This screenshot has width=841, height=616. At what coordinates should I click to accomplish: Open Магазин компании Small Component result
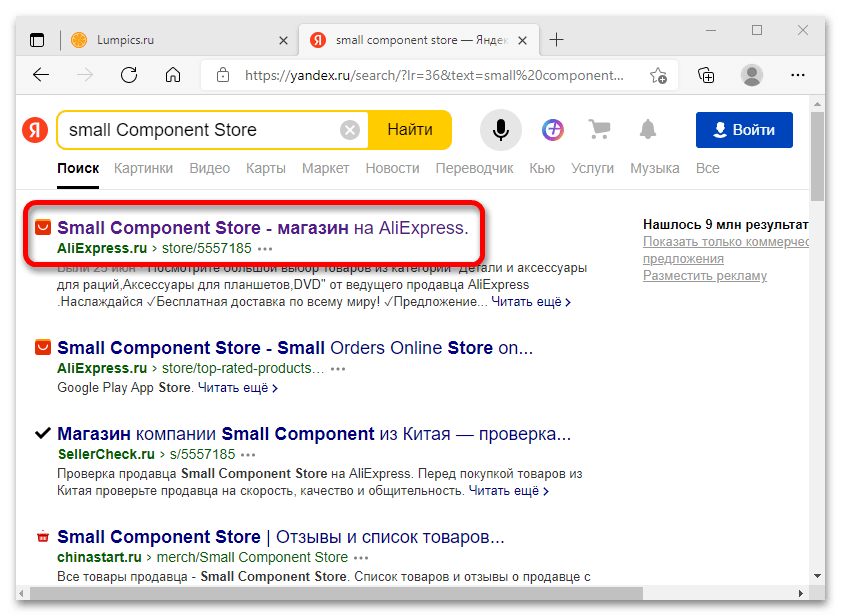[314, 434]
